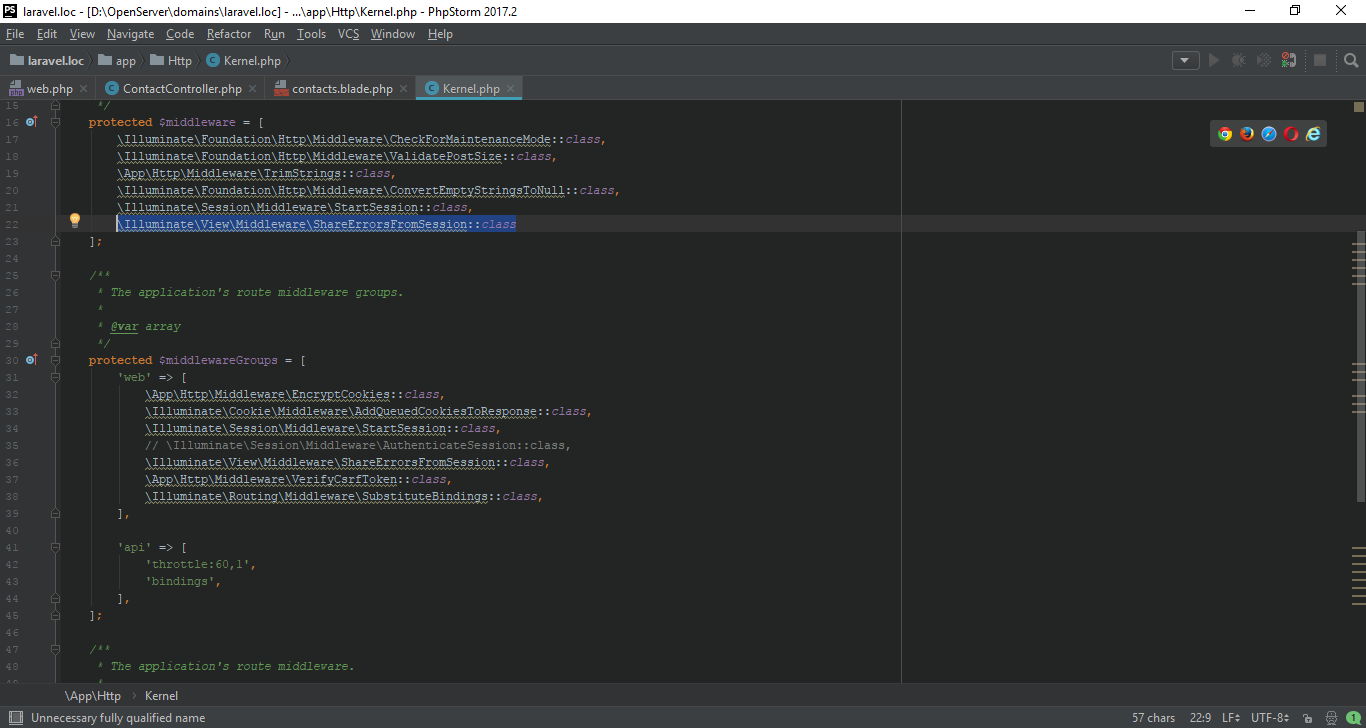Viewport: 1366px width, 728px height.
Task: Click Run with Coverage toolbar icon
Action: [x=1264, y=60]
